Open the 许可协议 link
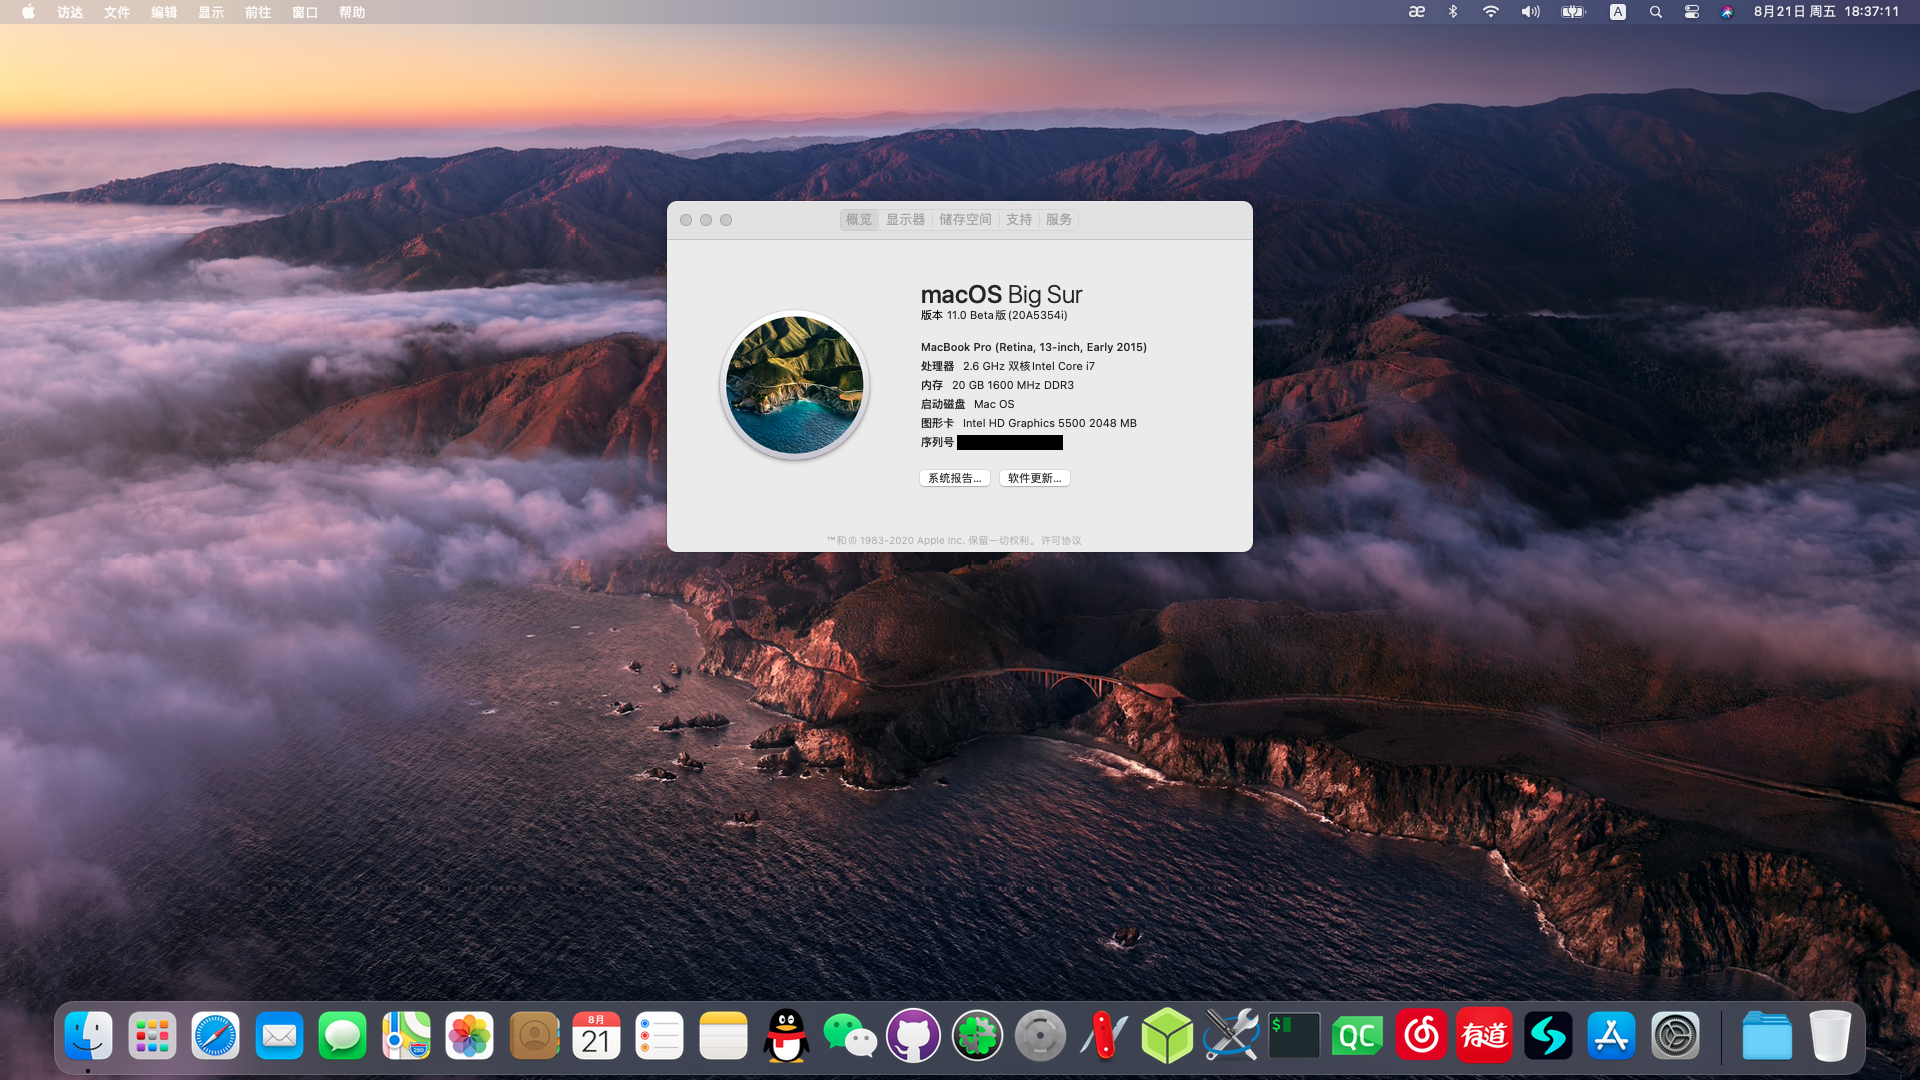 click(x=1061, y=541)
